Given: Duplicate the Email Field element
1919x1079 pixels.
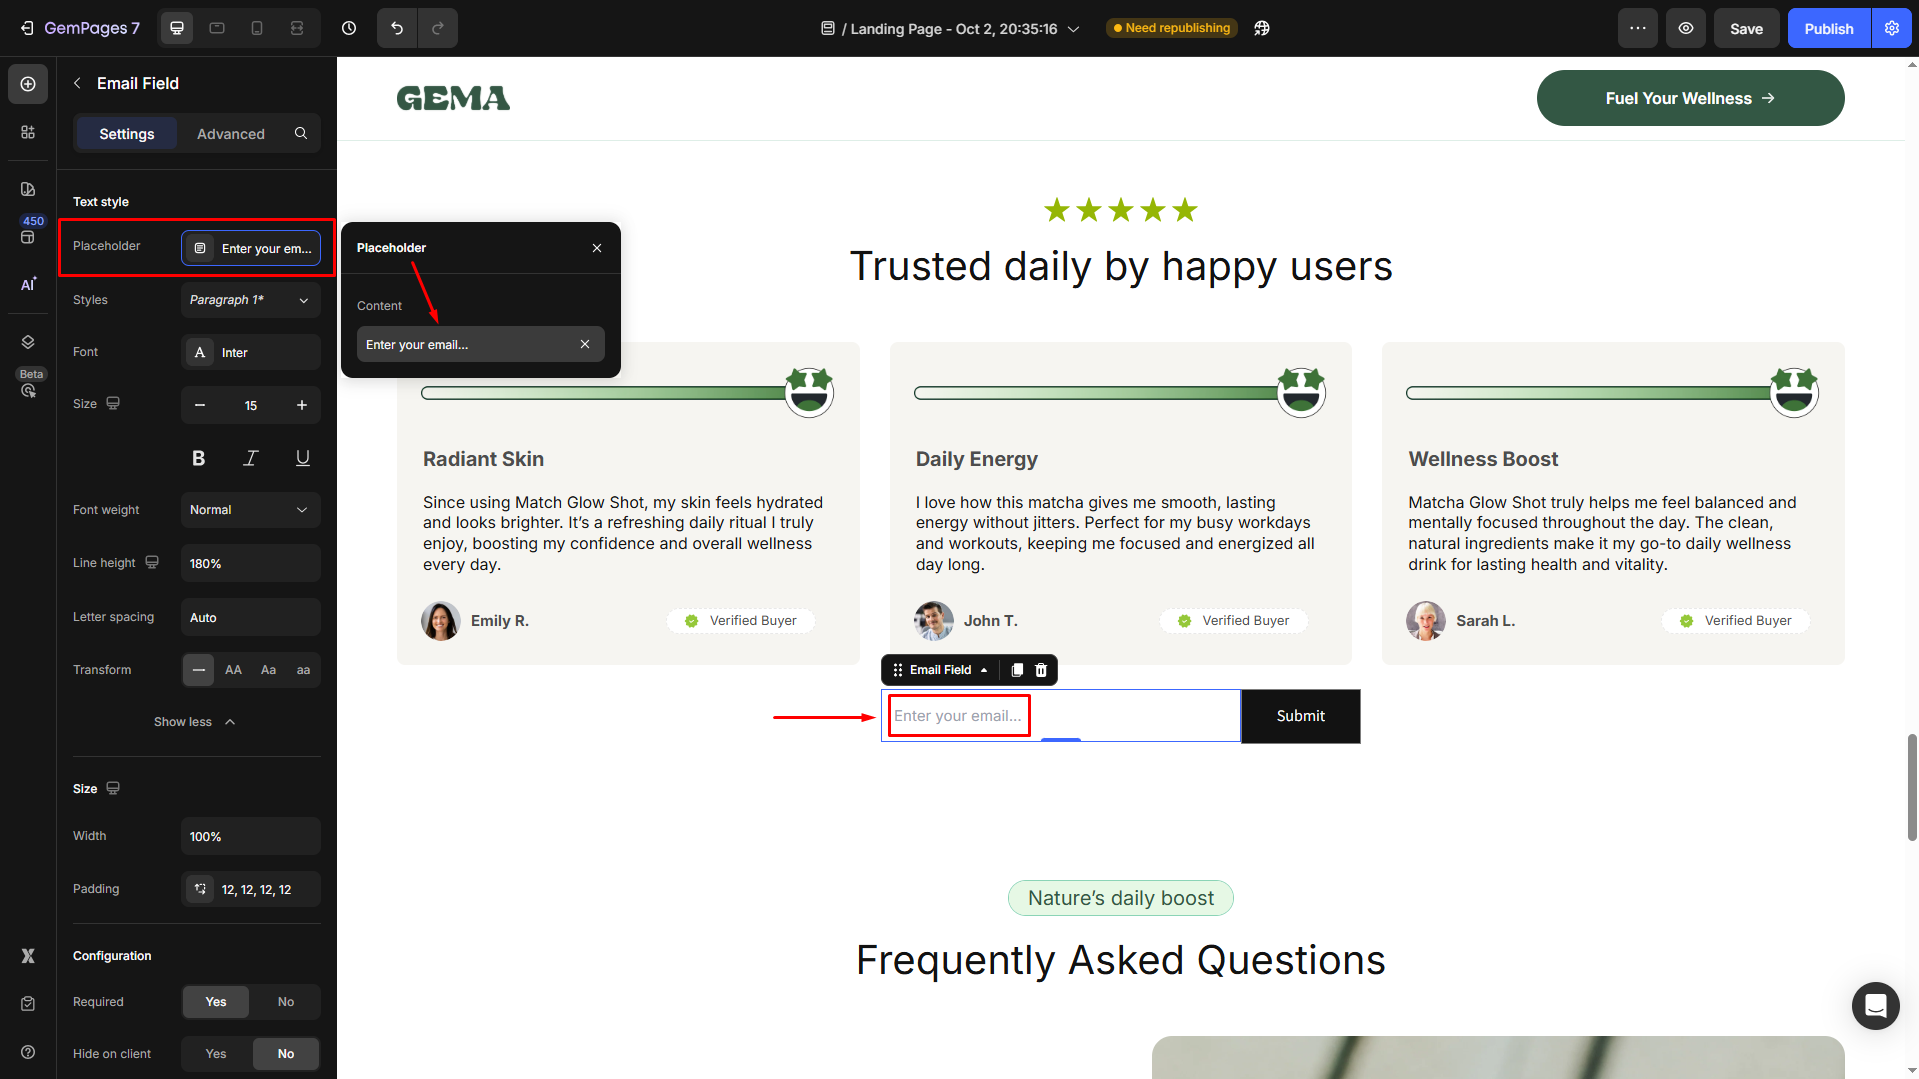Looking at the screenshot, I should tap(1017, 670).
